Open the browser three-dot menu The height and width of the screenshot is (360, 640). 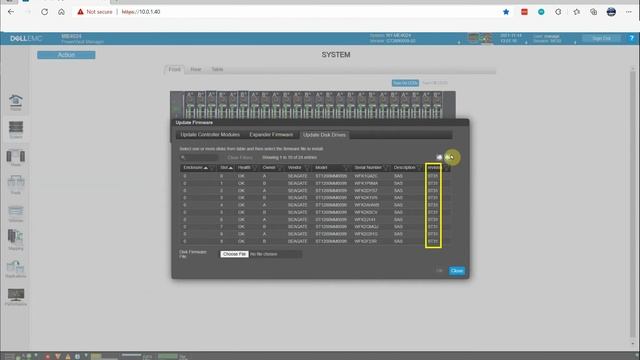click(629, 12)
